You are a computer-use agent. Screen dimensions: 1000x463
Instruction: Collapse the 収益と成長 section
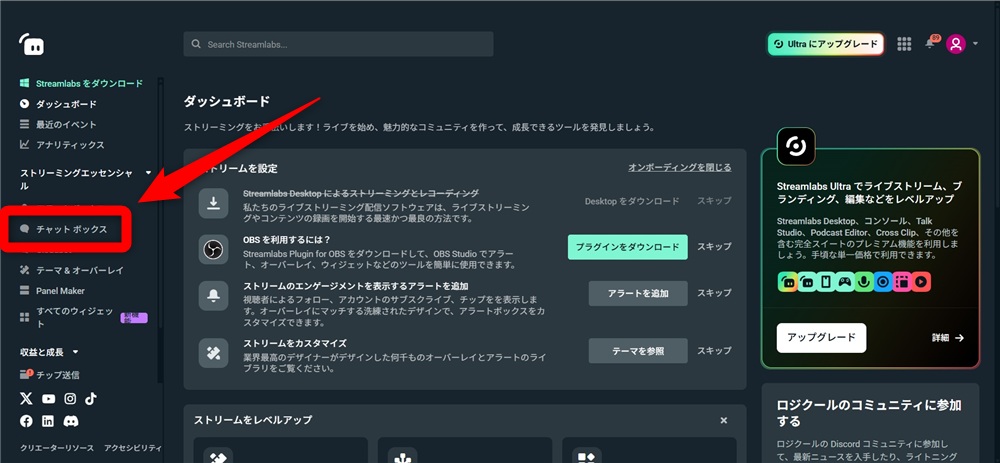pyautogui.click(x=75, y=352)
